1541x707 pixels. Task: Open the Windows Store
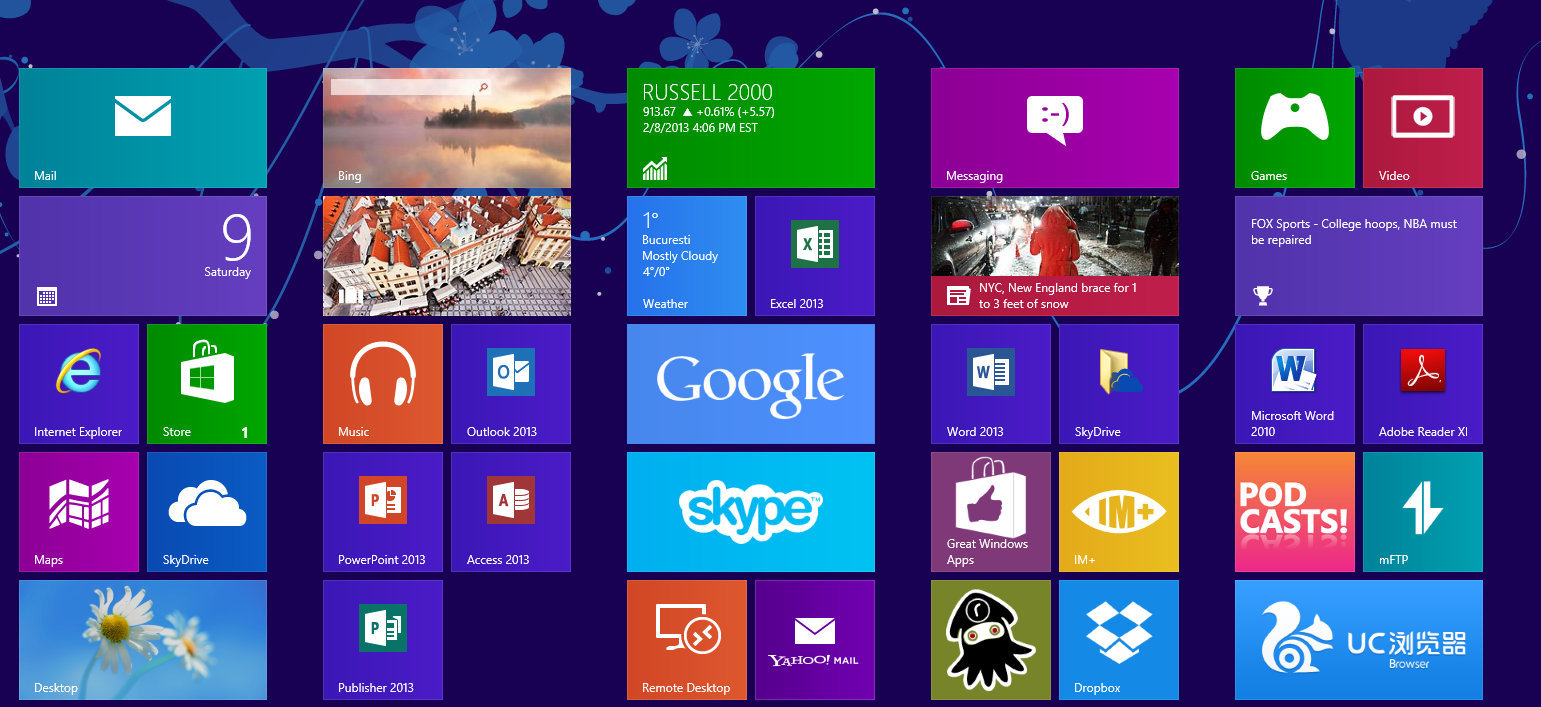pos(206,383)
